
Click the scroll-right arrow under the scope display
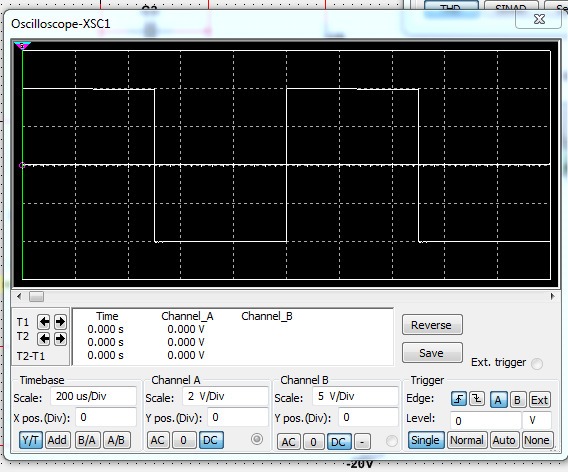(552, 296)
